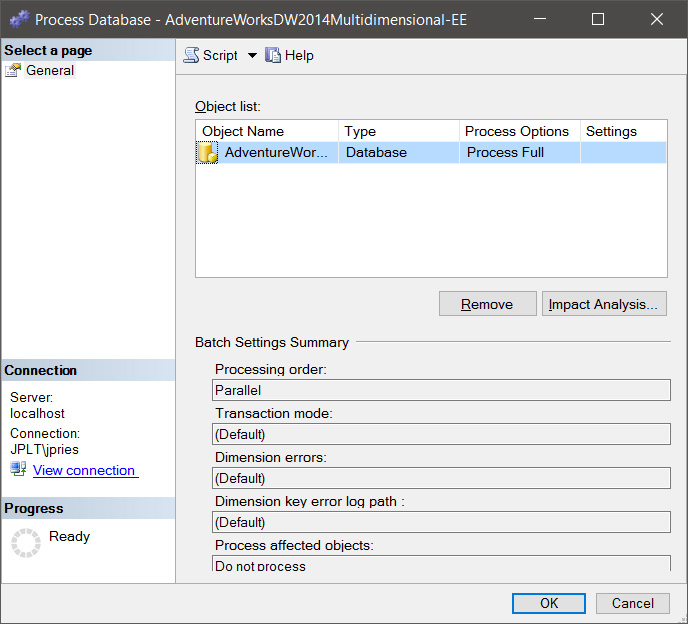The width and height of the screenshot is (688, 624).
Task: Open Impact Analysis dialog
Action: (603, 304)
